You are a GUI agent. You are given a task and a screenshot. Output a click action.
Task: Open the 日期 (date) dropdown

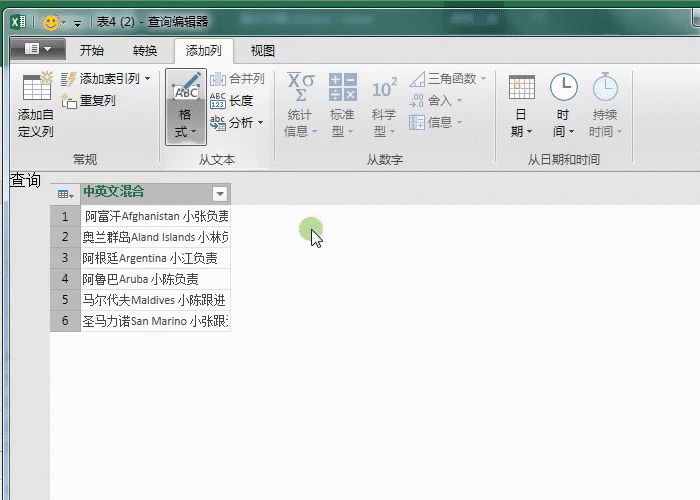(521, 106)
